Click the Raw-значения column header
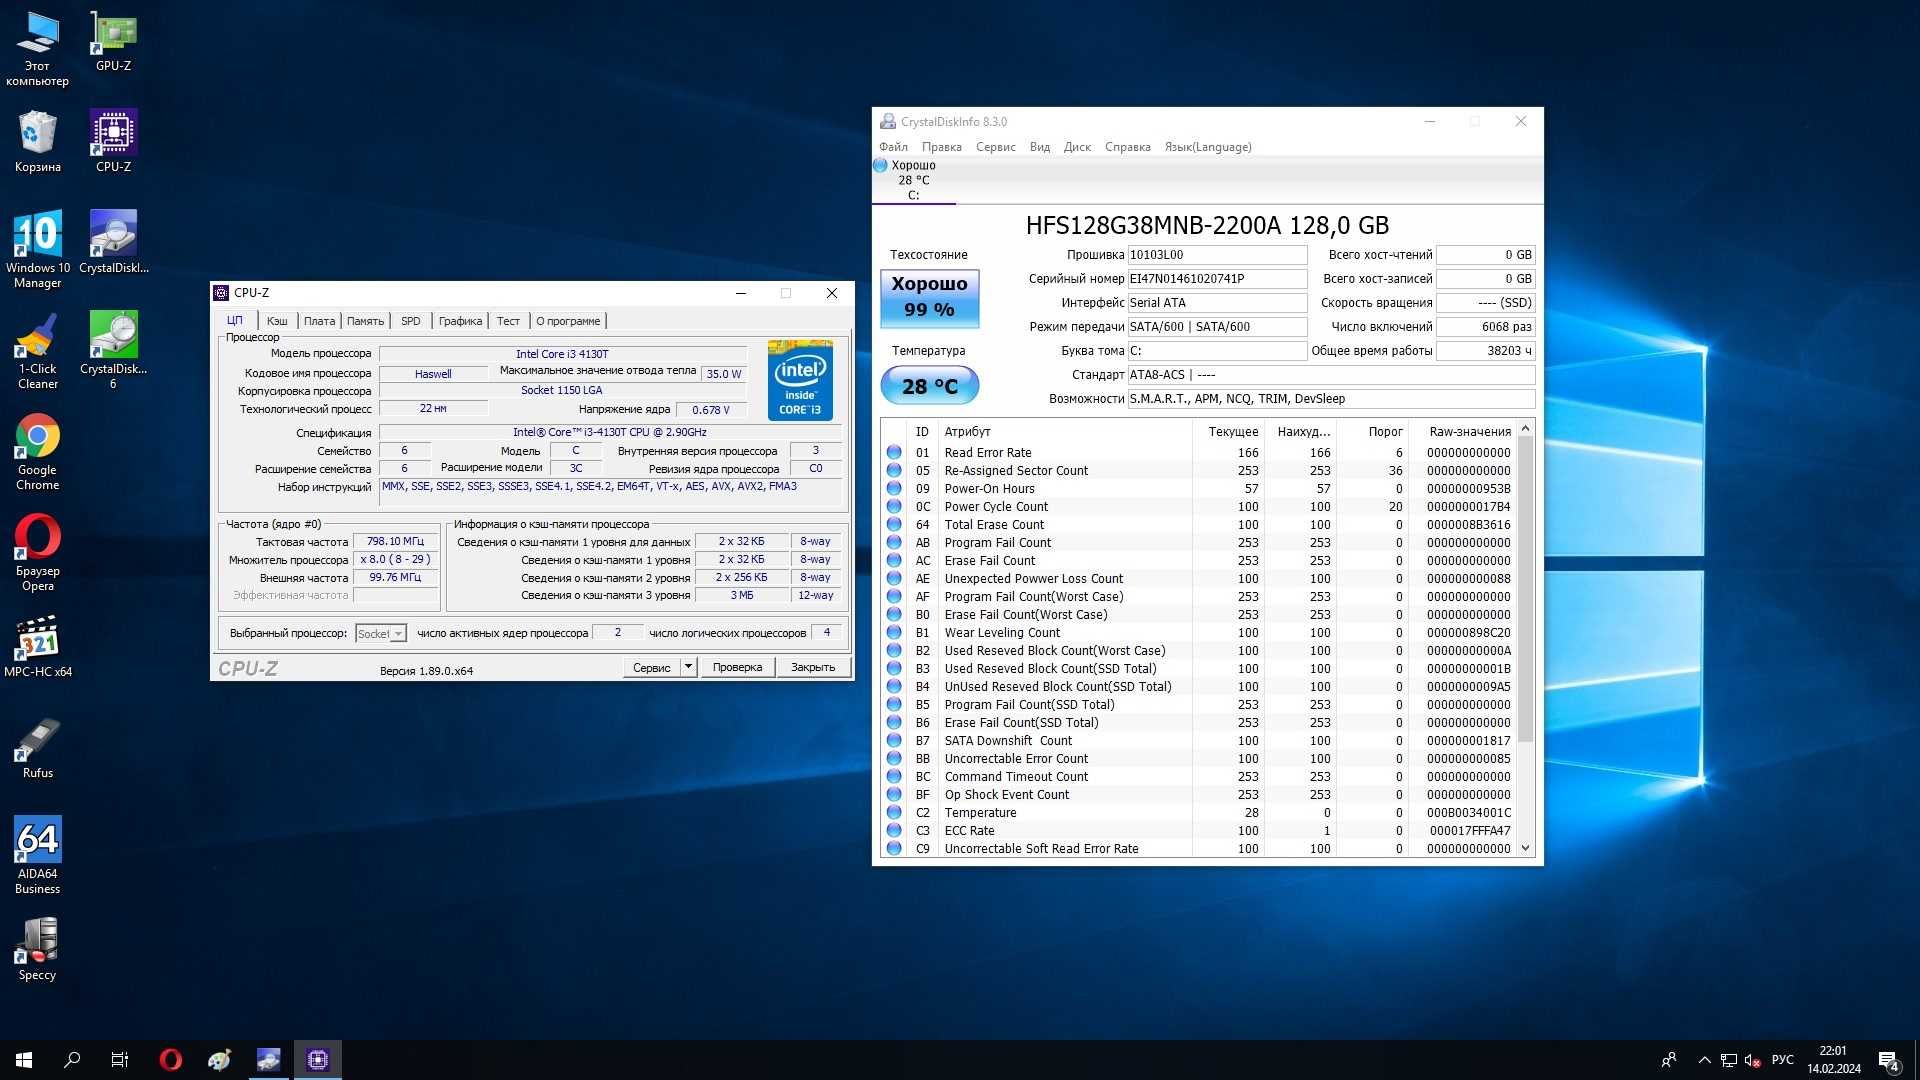Image resolution: width=1920 pixels, height=1080 pixels. 1464,432
